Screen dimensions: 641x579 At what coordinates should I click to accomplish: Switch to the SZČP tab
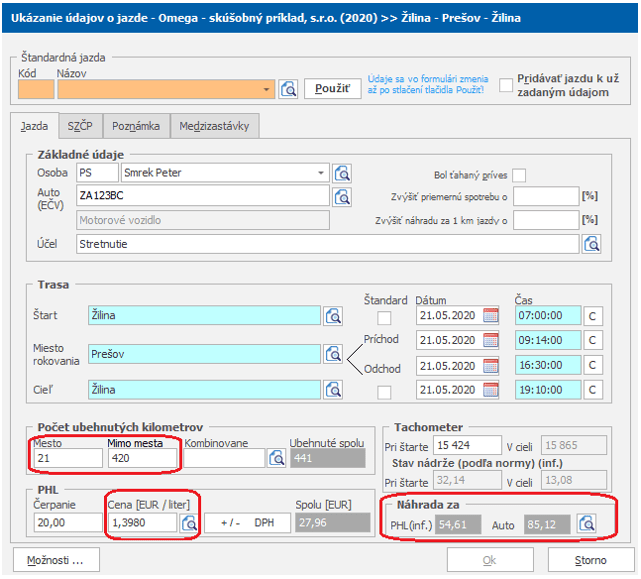tap(80, 126)
